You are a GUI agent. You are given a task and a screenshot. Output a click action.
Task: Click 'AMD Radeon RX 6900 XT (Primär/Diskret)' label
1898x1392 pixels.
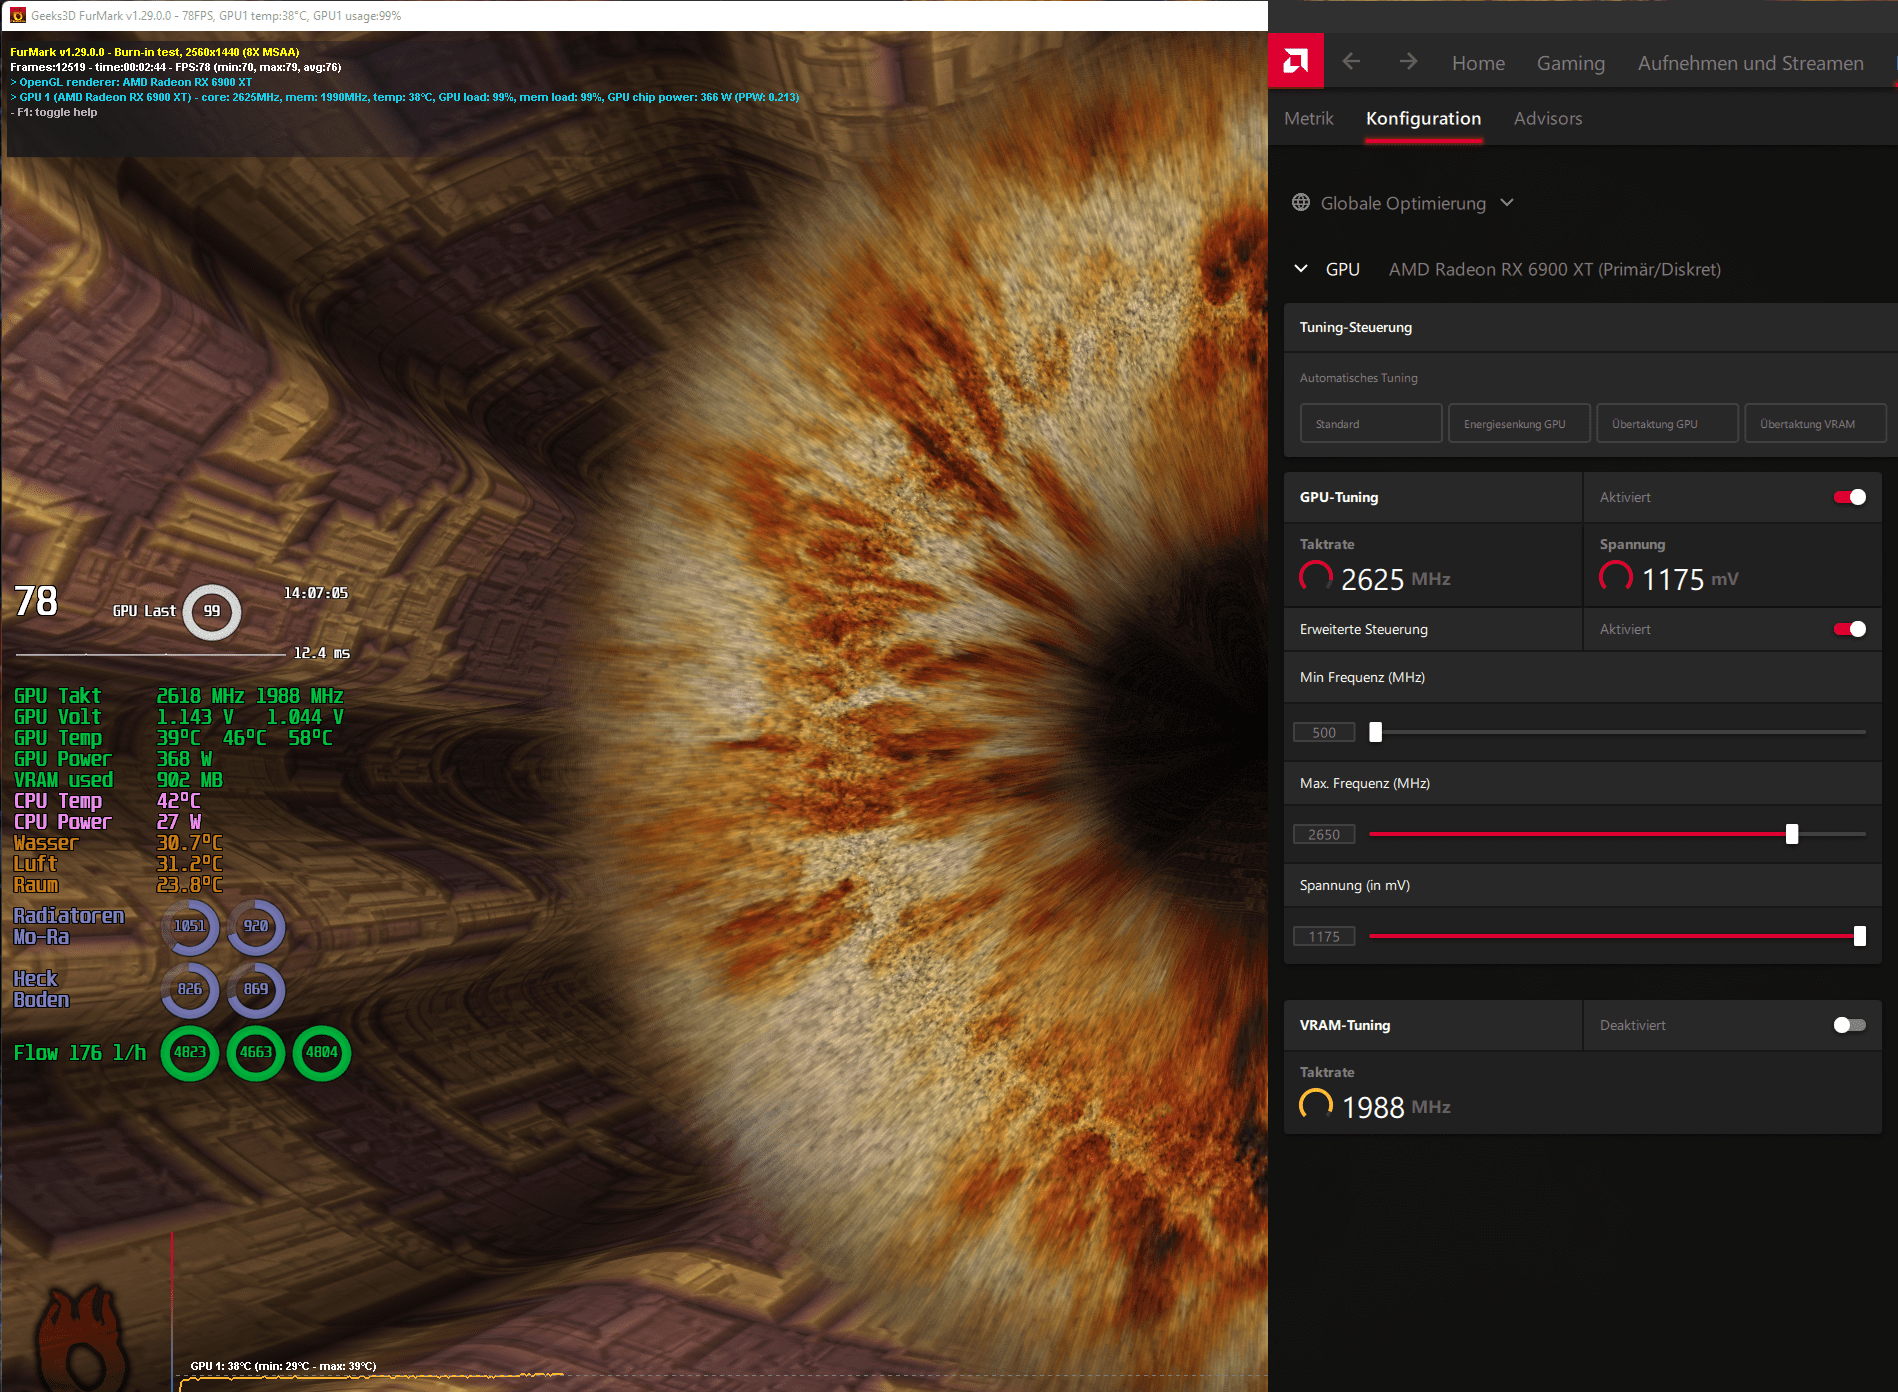(x=1555, y=269)
